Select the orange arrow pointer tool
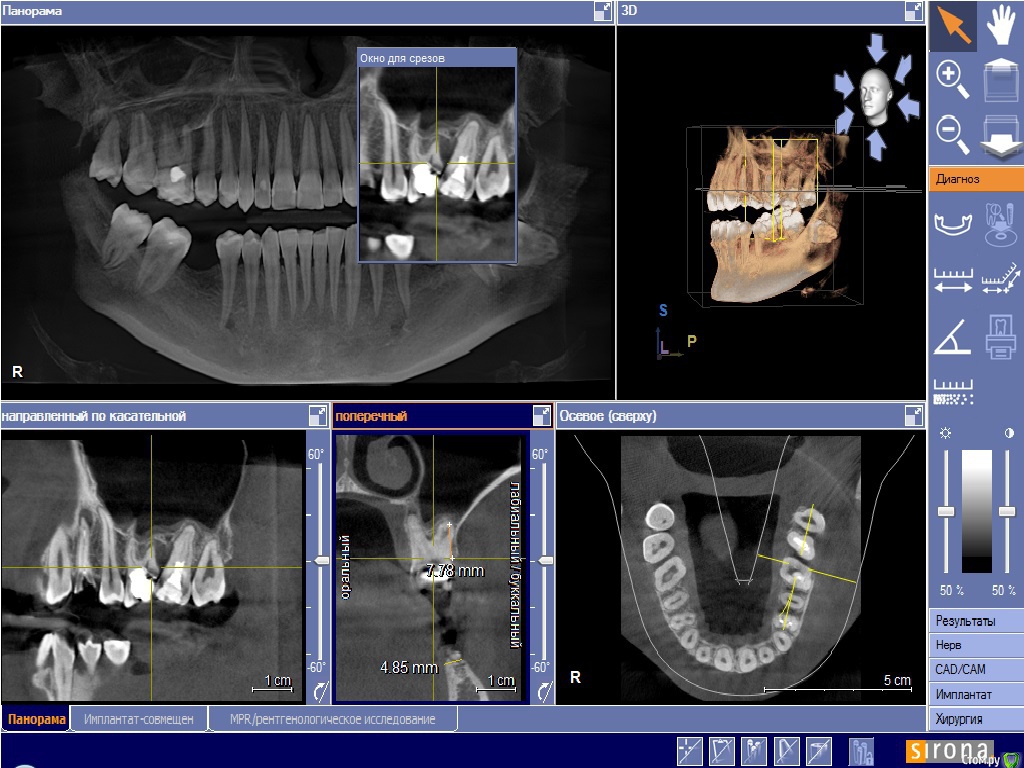 (x=952, y=26)
